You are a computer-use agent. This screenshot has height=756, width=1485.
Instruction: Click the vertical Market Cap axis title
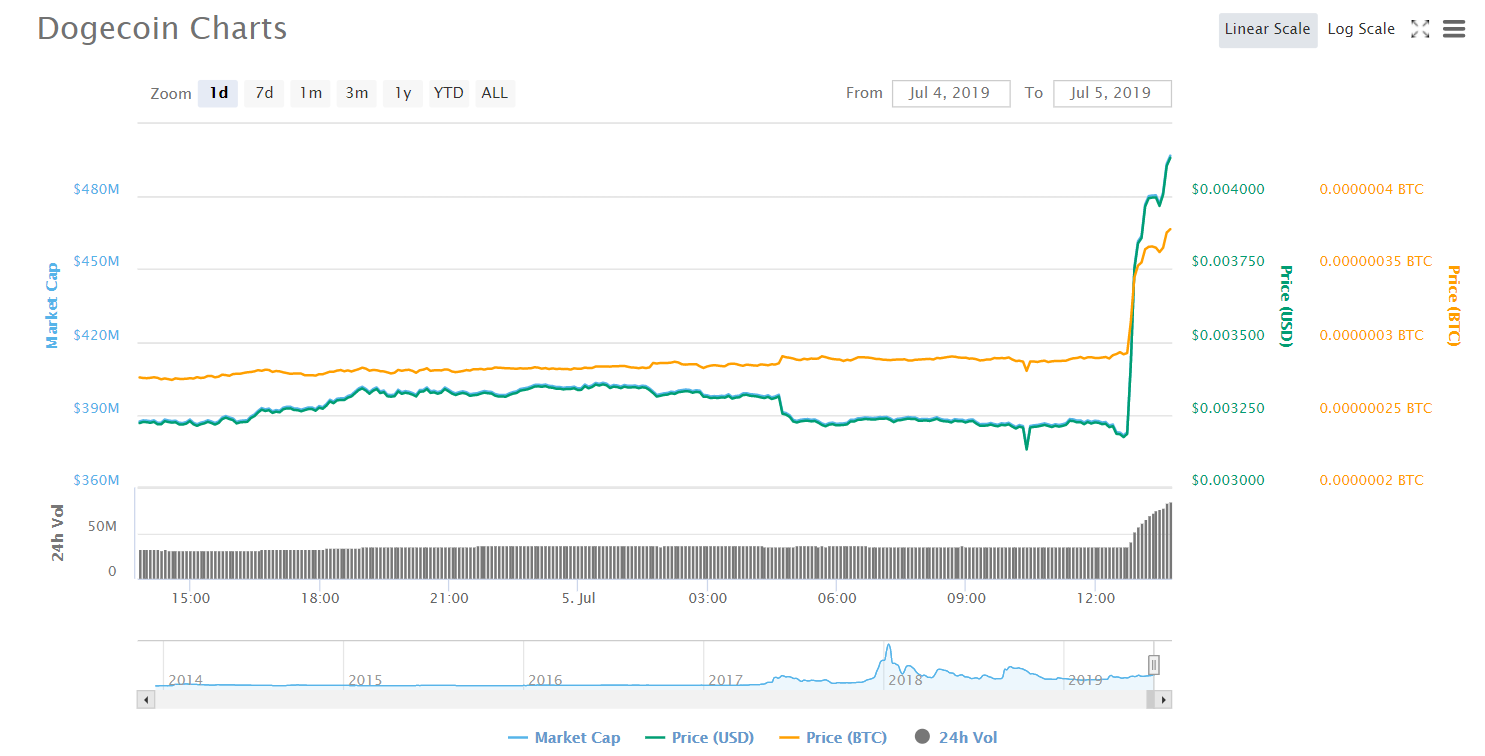52,306
